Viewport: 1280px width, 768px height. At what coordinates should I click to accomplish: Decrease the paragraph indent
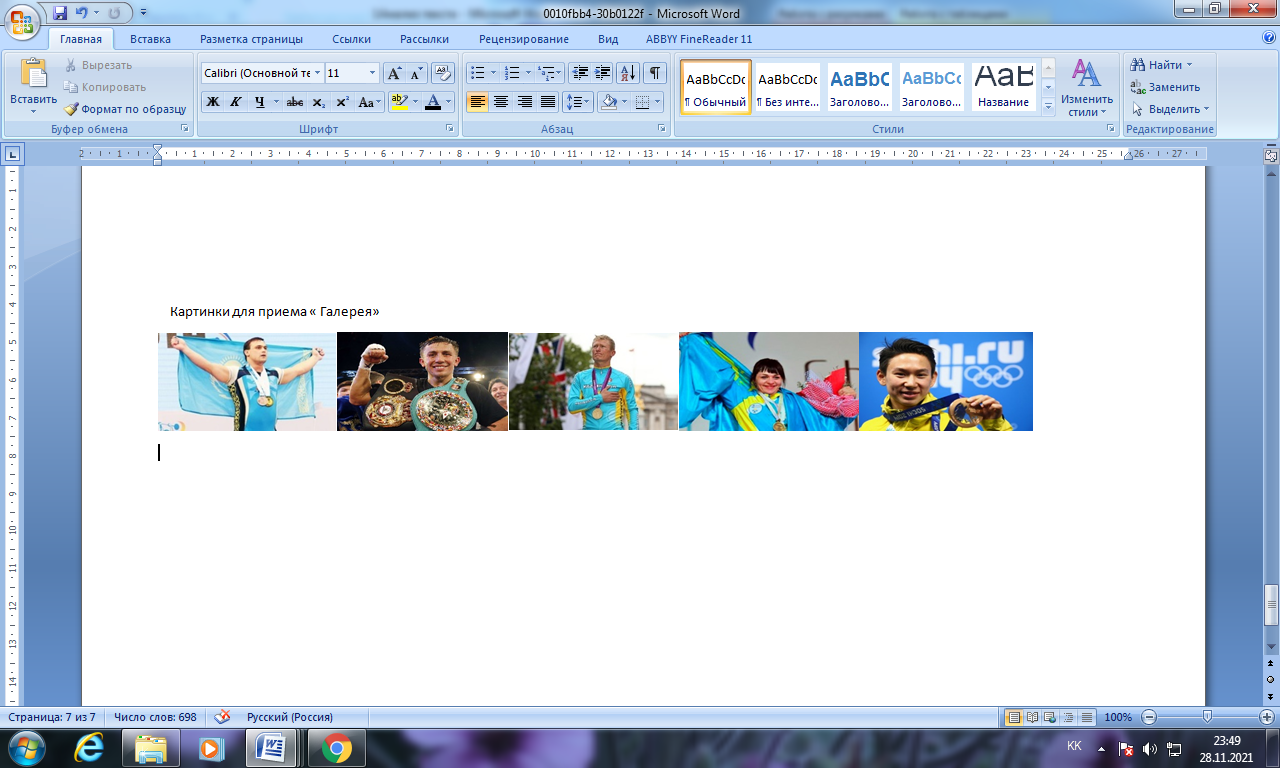click(x=581, y=73)
